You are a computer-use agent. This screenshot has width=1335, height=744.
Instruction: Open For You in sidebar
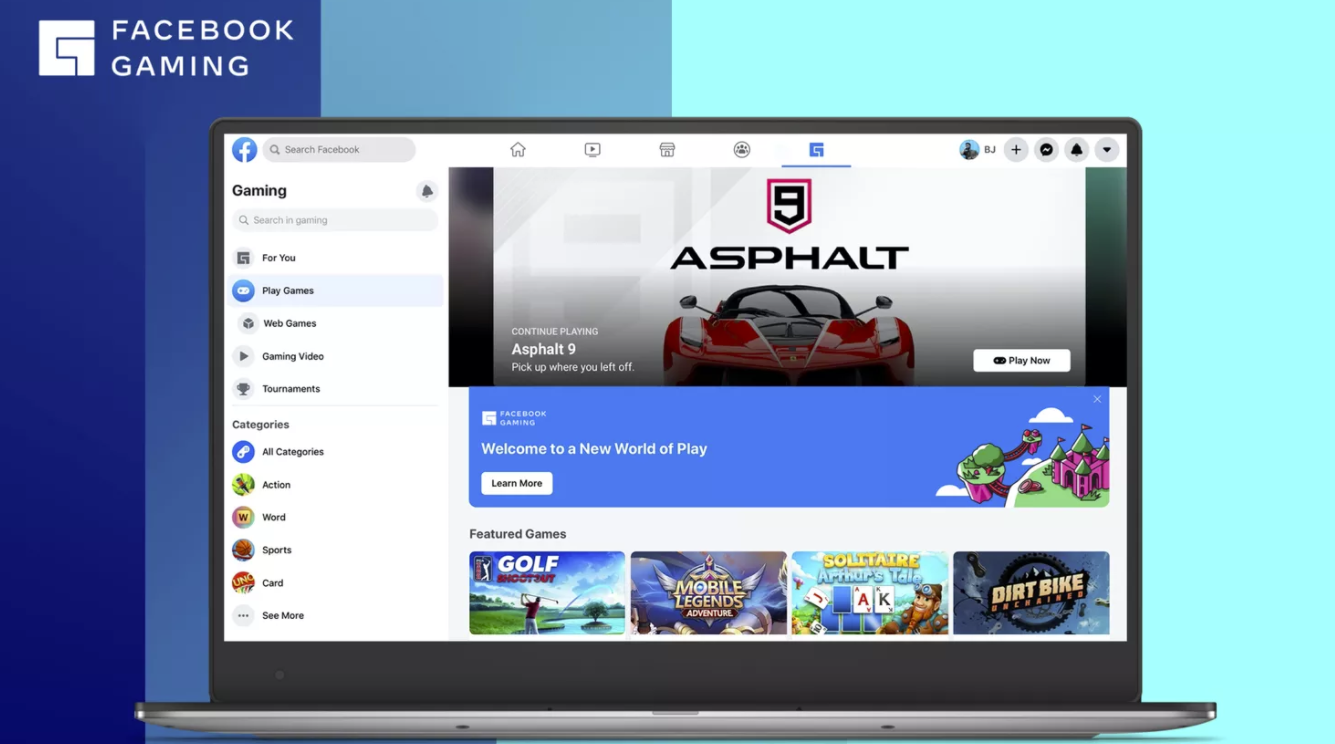tap(335, 258)
